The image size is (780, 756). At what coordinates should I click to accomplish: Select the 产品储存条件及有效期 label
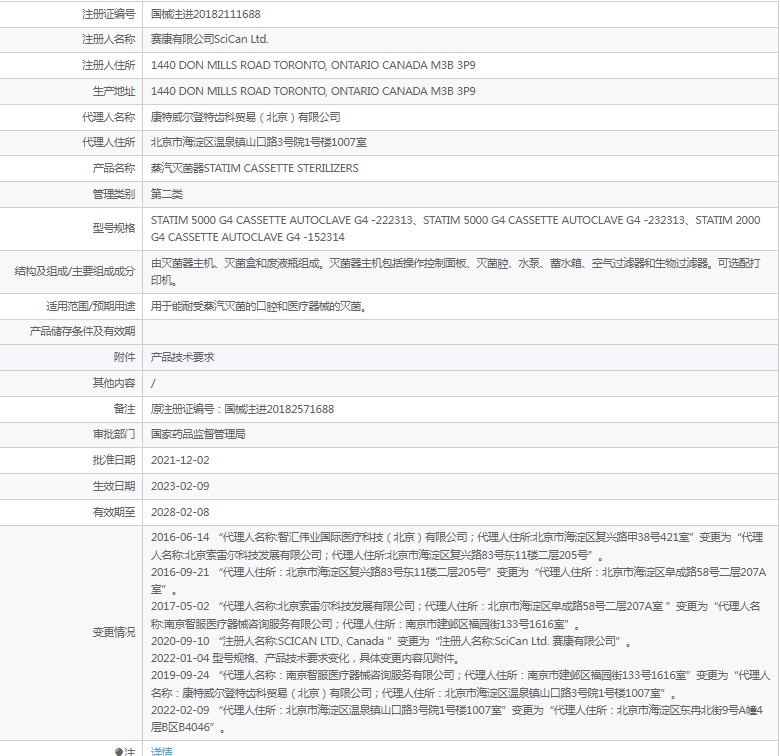[82, 331]
